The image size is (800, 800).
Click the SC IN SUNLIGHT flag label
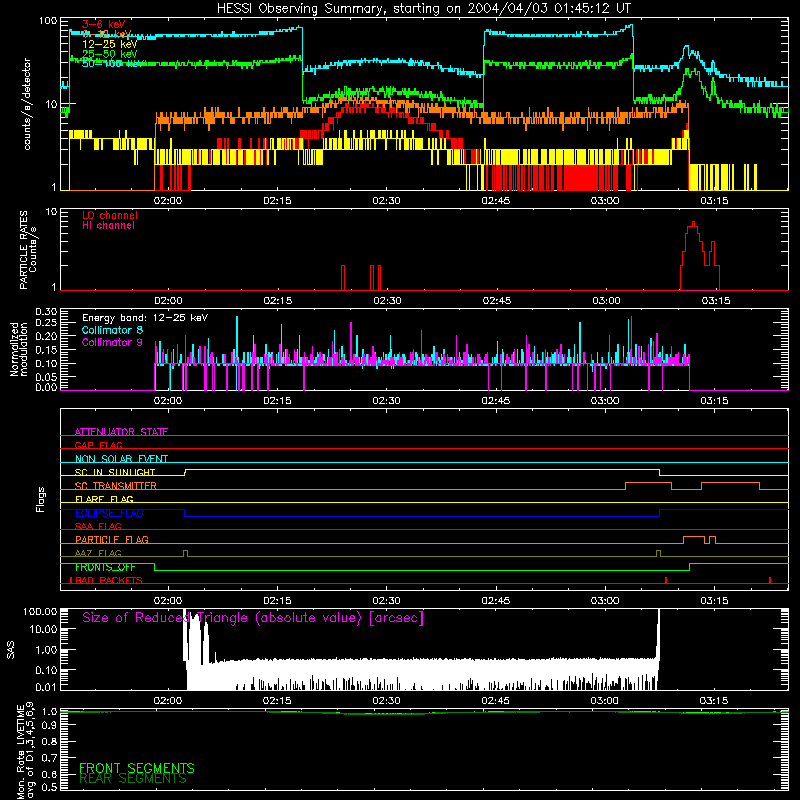[115, 472]
